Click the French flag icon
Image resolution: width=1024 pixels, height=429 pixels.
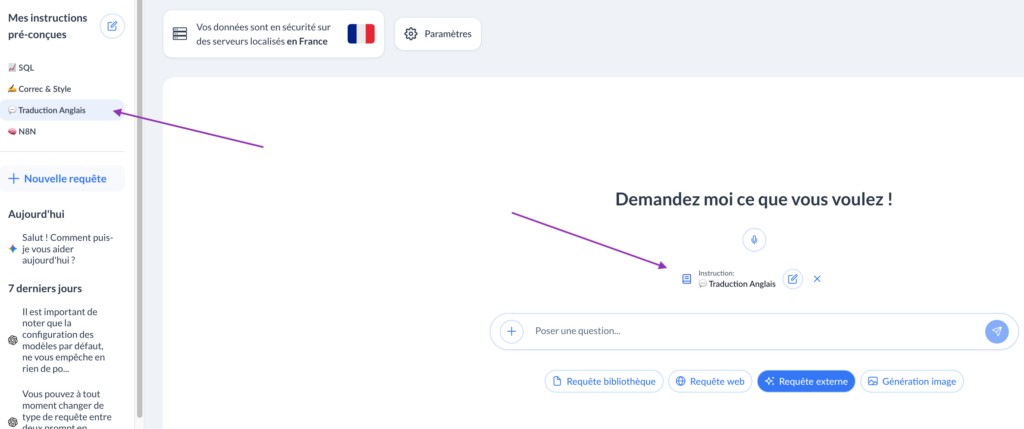(360, 34)
